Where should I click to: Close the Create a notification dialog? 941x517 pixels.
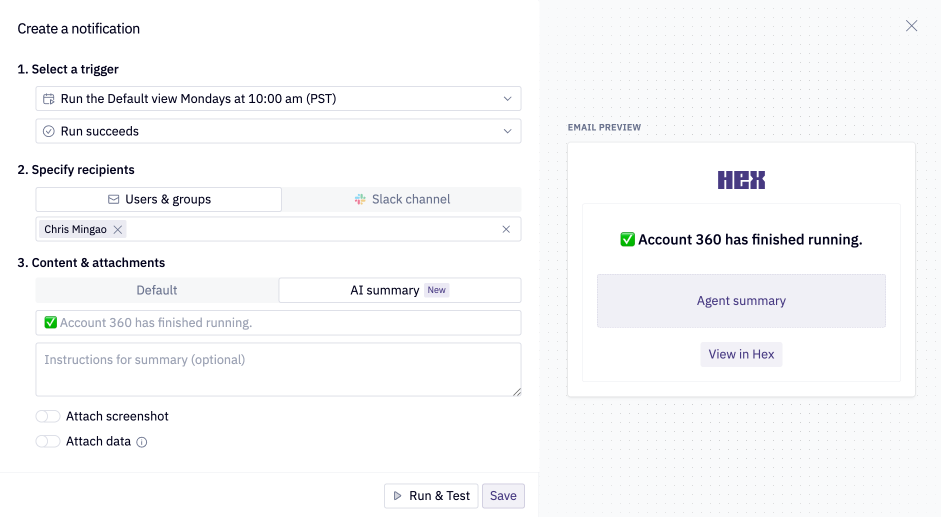coord(911,26)
